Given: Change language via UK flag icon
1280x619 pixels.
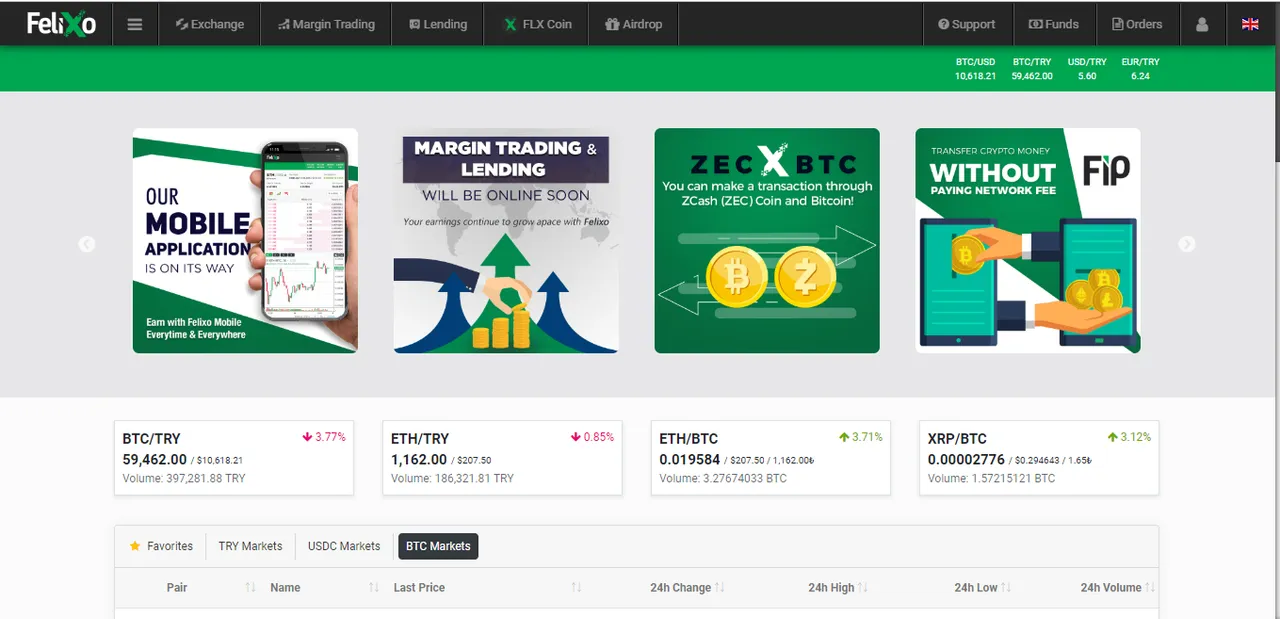Looking at the screenshot, I should click(1250, 24).
